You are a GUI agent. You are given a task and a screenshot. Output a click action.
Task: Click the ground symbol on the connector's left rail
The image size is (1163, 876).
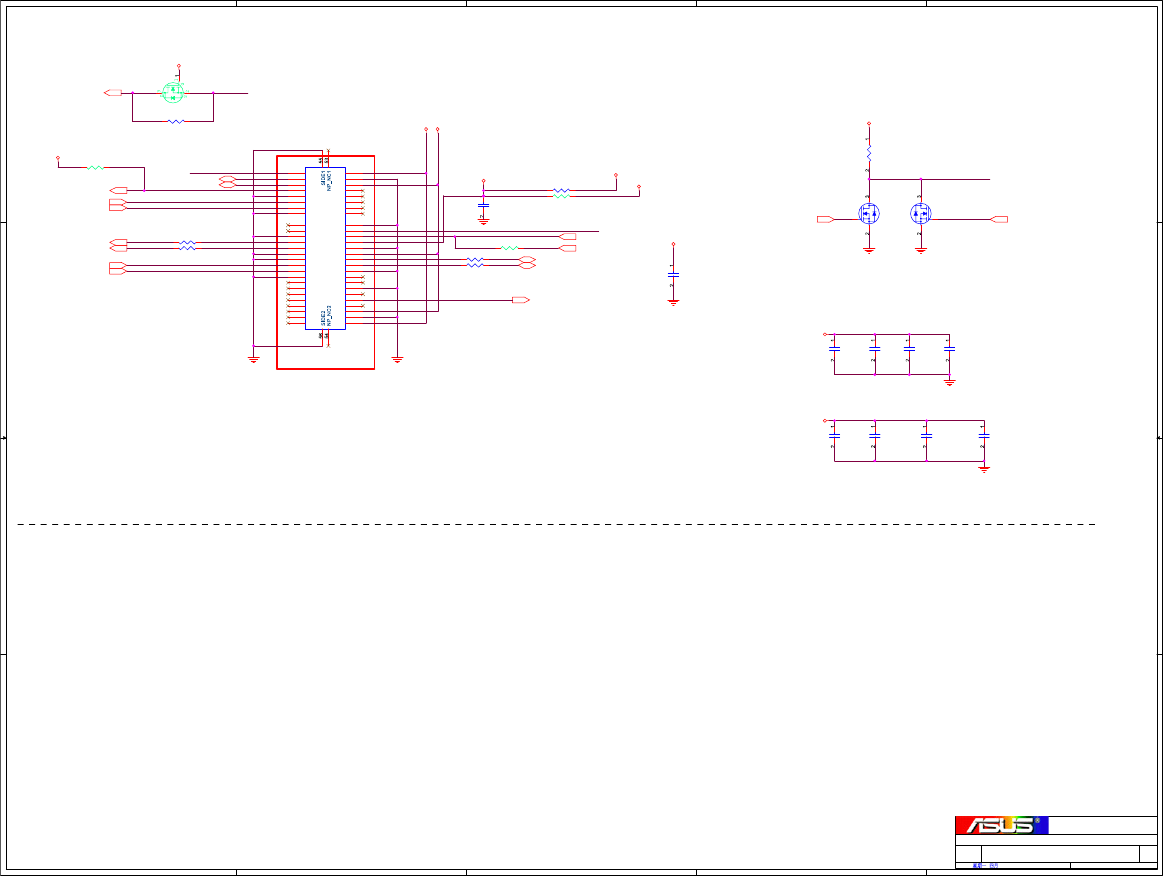tap(254, 360)
